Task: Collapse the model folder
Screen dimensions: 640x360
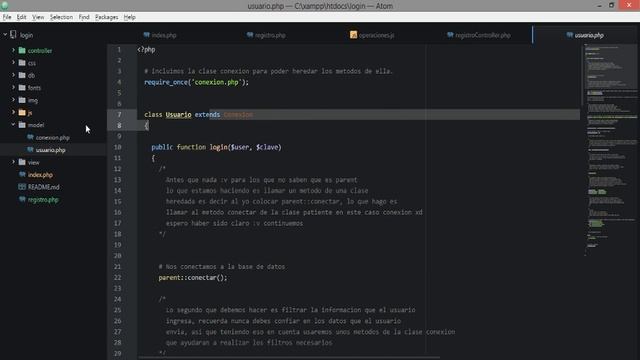Action: [13, 124]
